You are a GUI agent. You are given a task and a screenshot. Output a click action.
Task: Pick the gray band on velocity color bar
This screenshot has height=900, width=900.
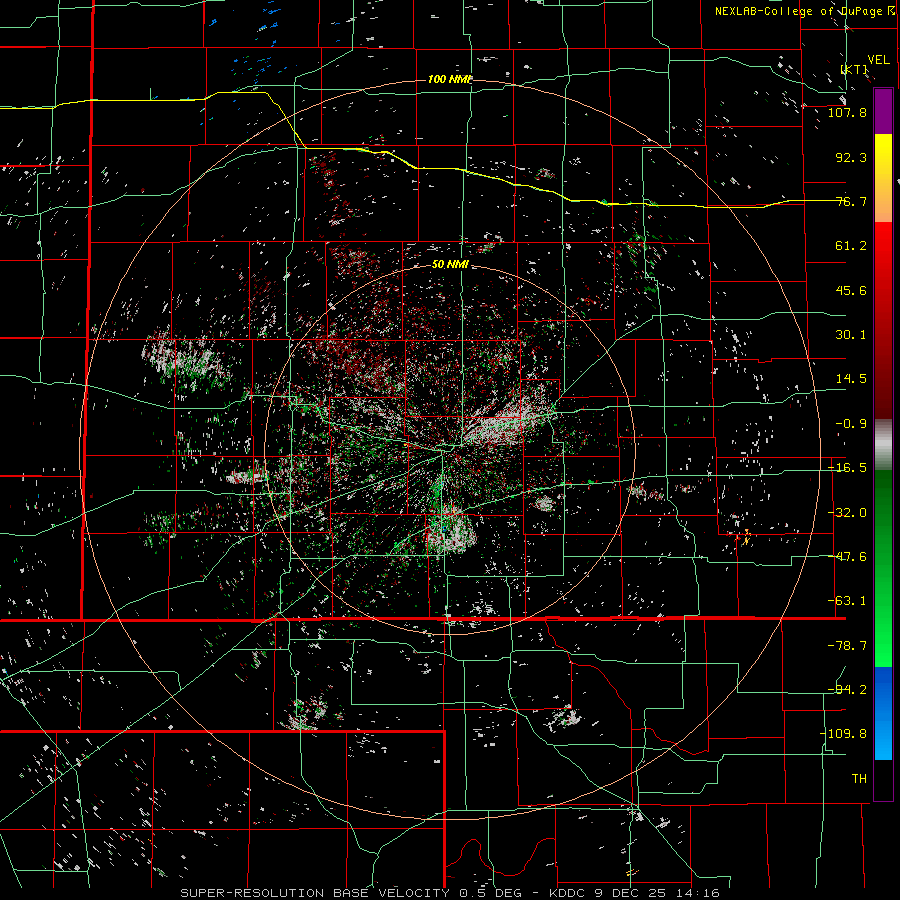point(883,445)
